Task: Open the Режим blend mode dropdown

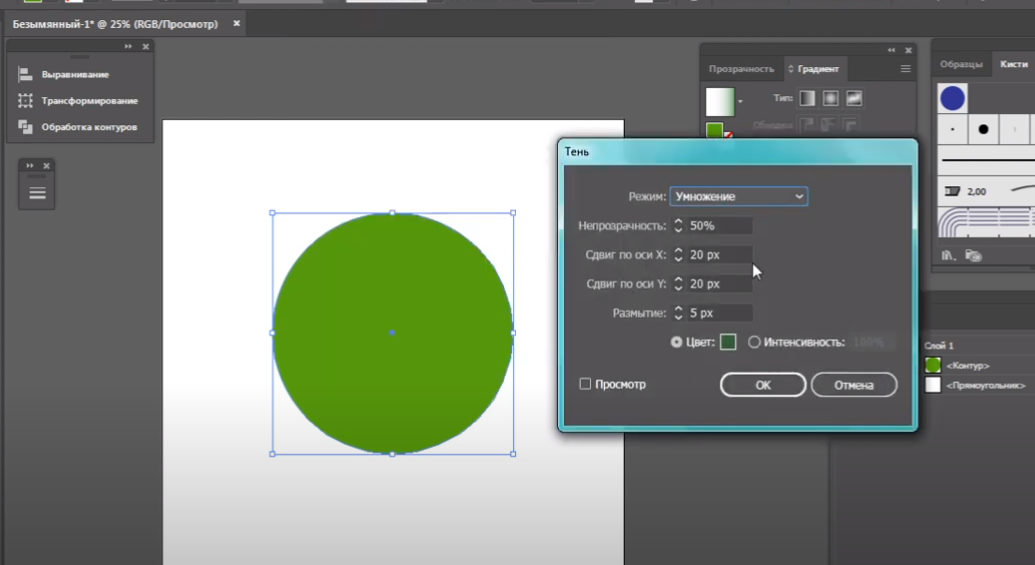Action: 738,197
